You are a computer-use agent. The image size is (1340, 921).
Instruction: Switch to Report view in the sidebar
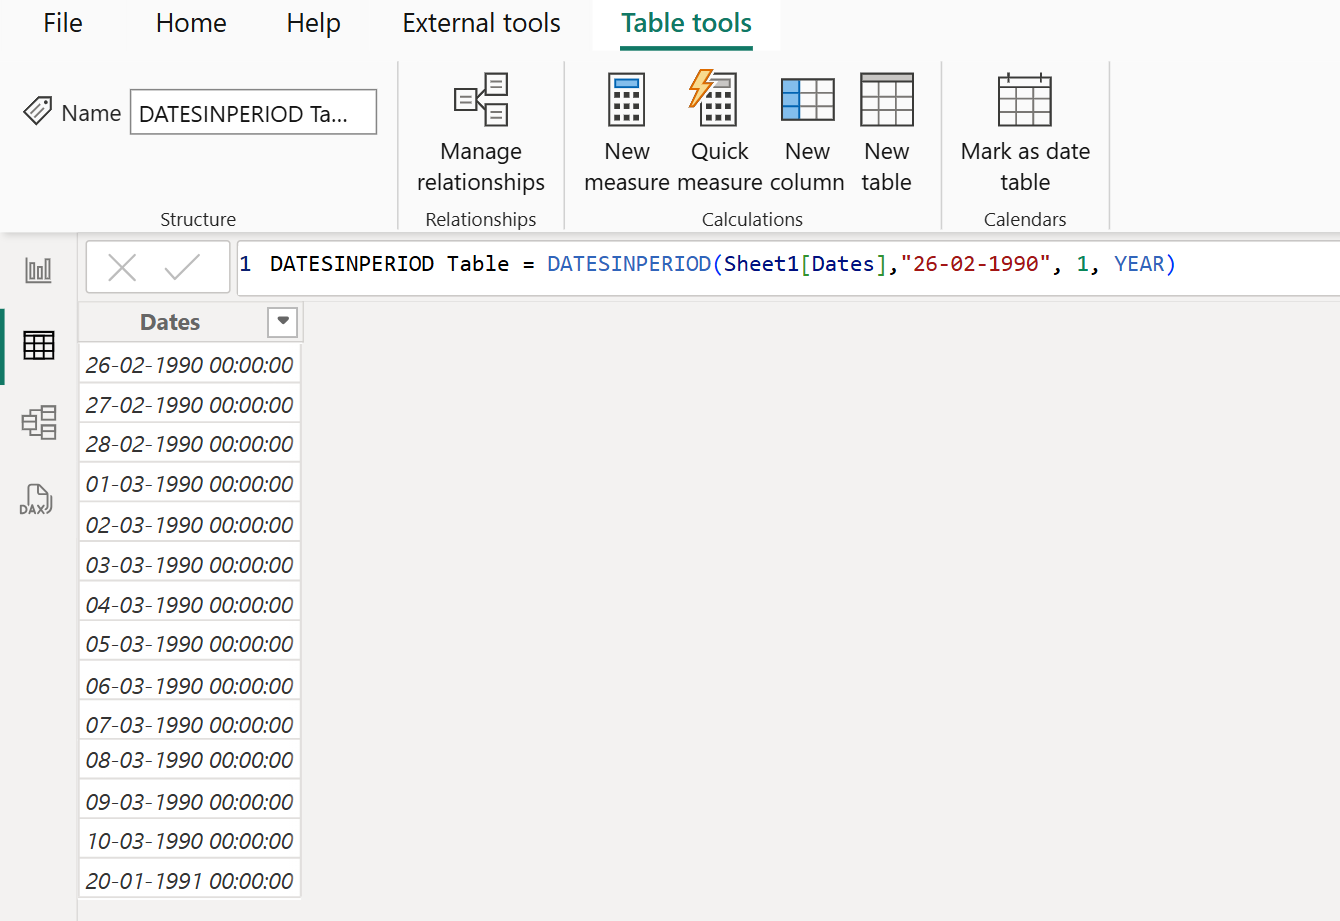[38, 269]
